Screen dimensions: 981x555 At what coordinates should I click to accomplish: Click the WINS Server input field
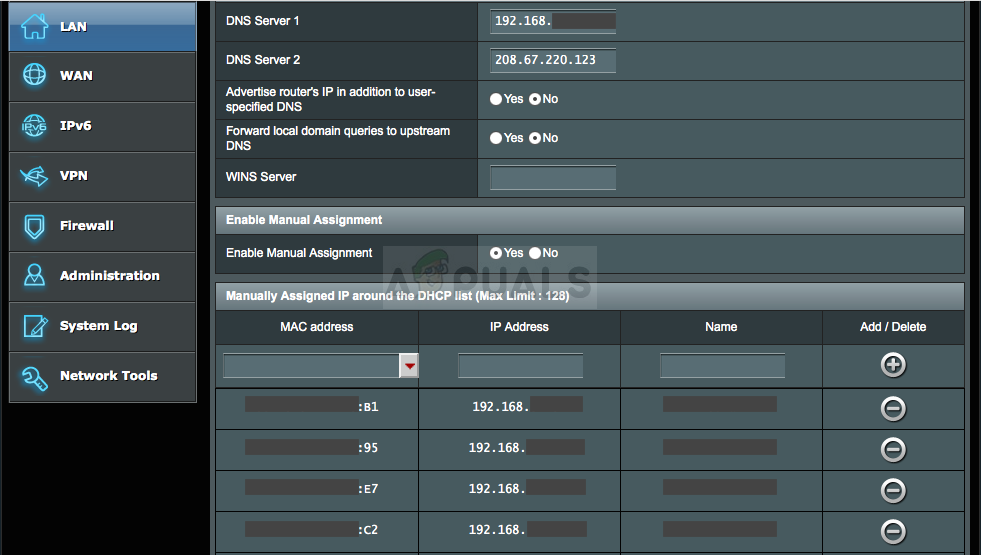click(x=553, y=177)
